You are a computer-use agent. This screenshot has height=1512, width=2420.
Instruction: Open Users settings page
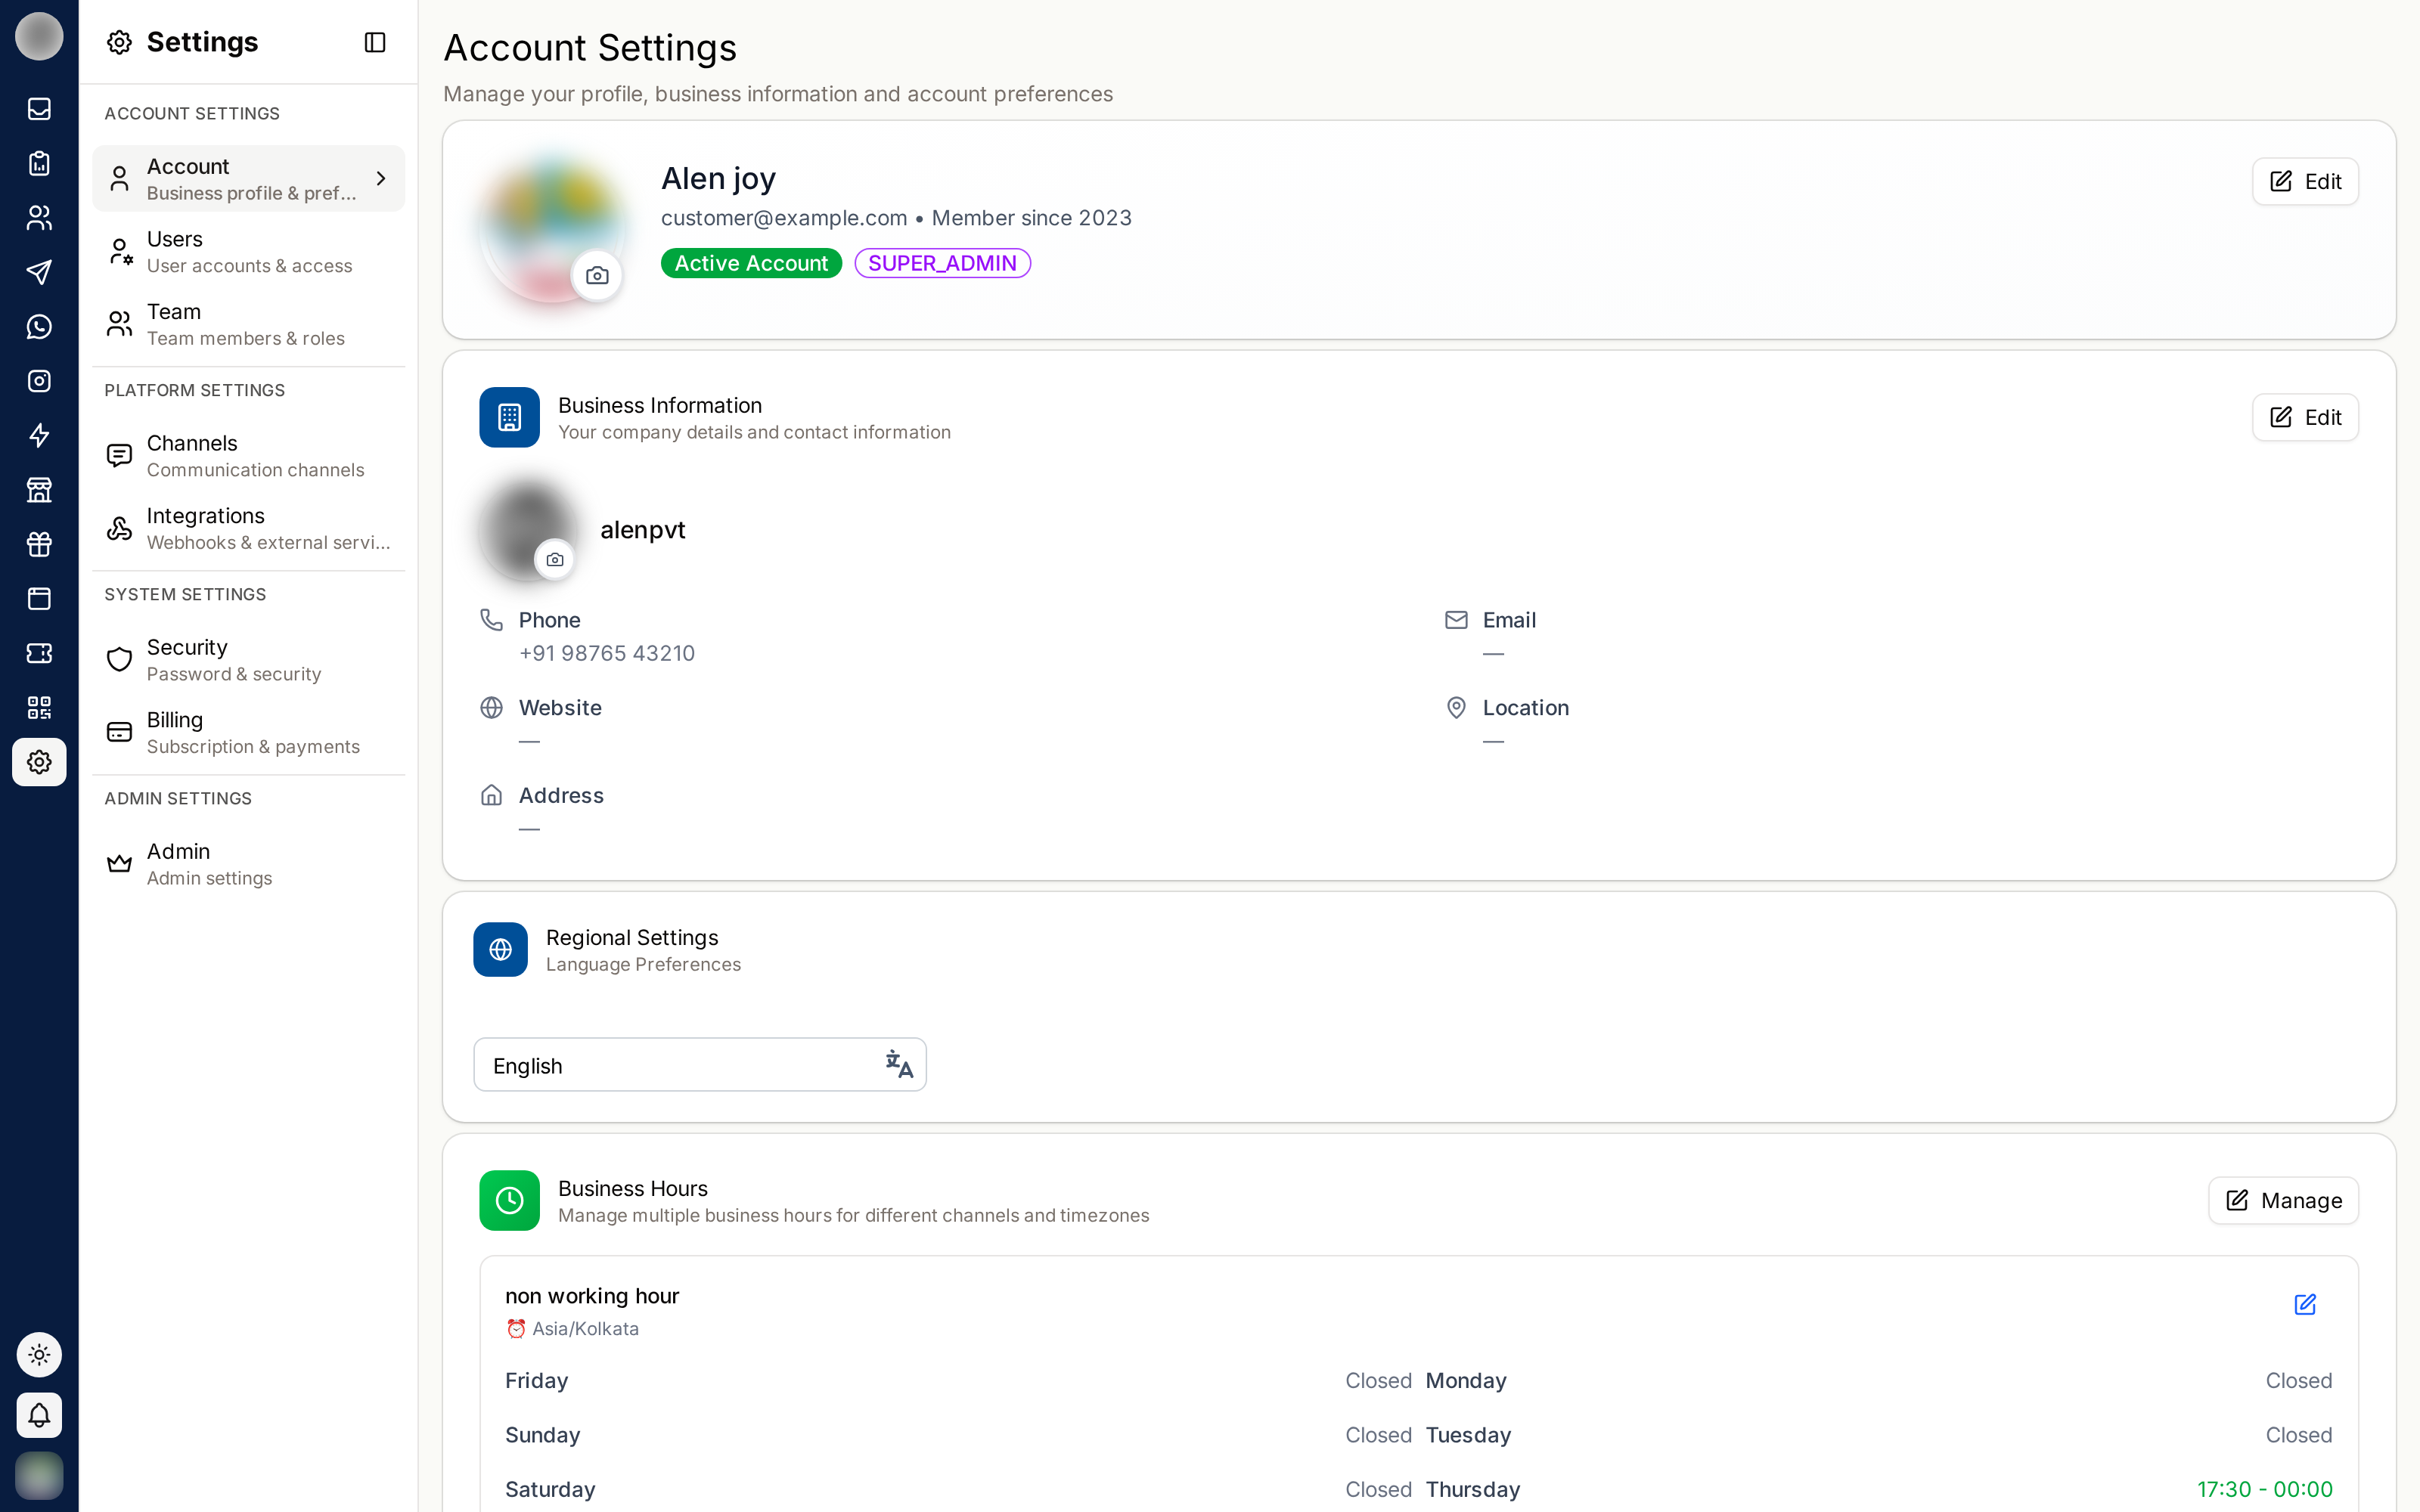point(248,251)
